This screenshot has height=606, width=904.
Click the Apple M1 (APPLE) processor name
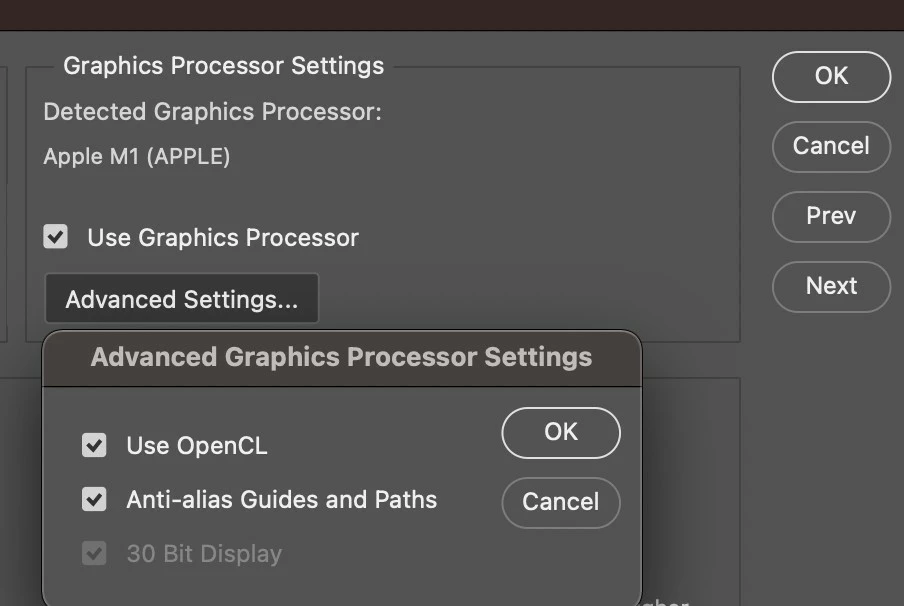click(137, 157)
